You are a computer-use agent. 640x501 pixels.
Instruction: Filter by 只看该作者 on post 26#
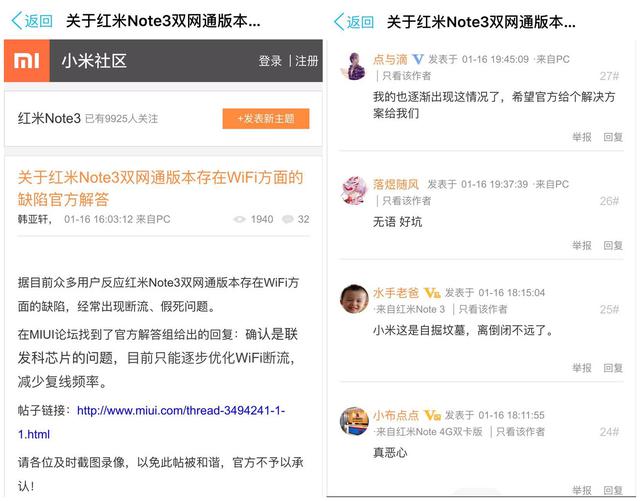pyautogui.click(x=407, y=201)
